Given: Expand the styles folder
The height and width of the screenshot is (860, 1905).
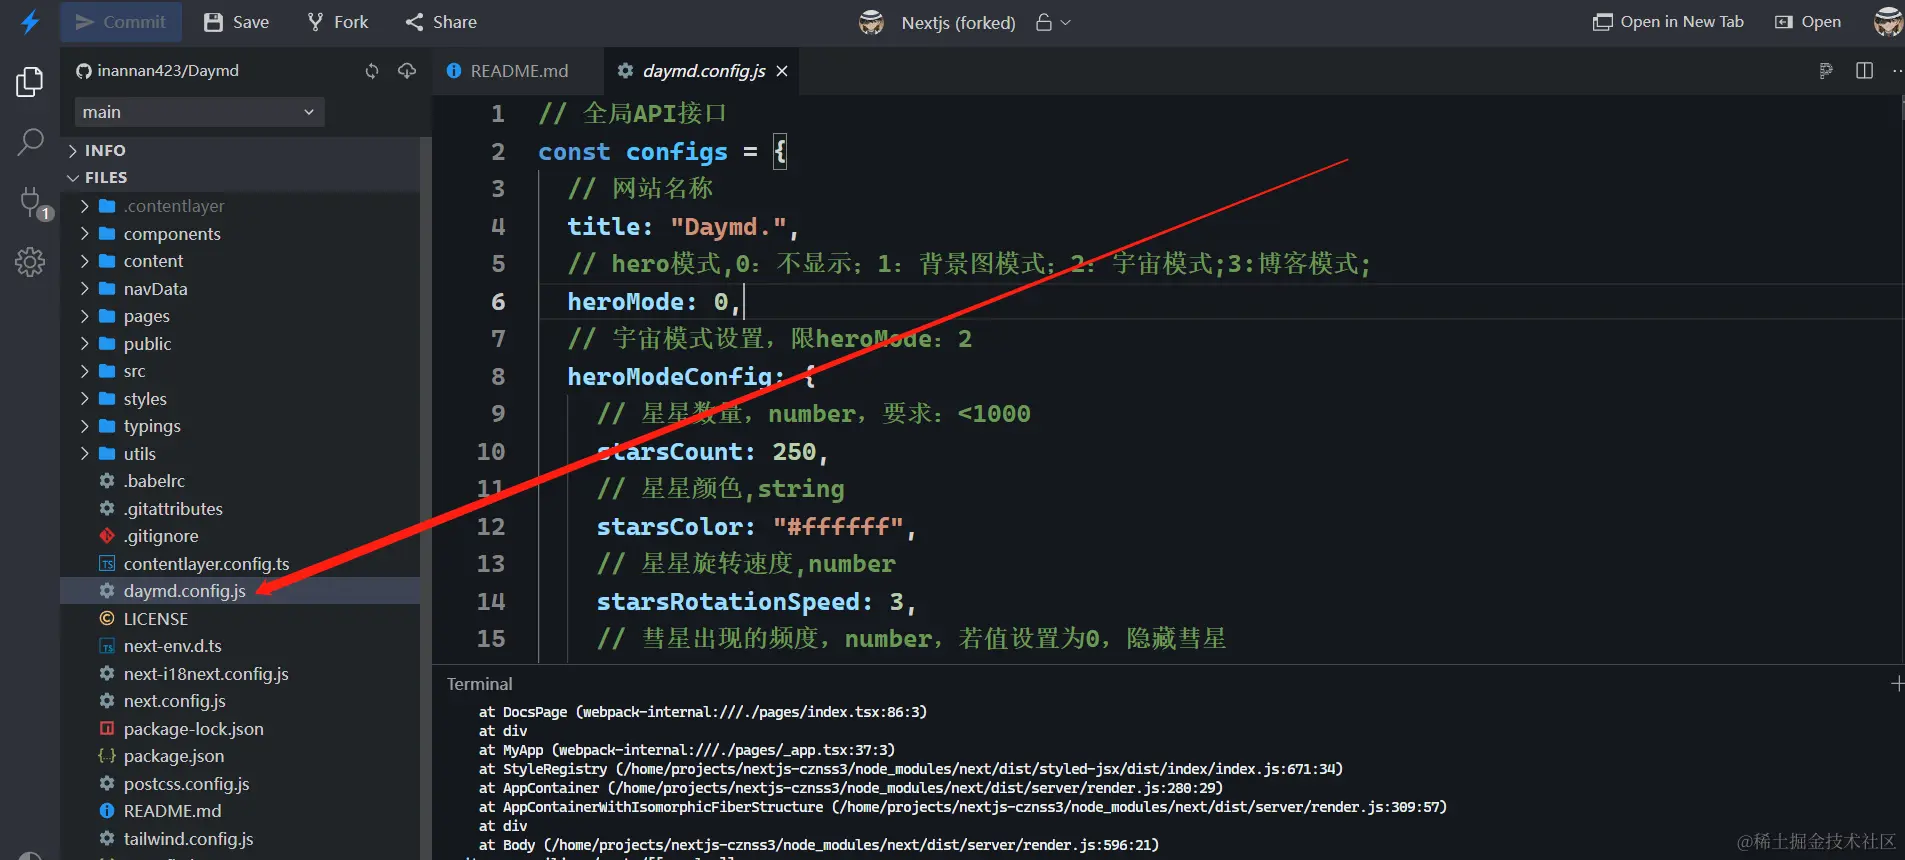Looking at the screenshot, I should click(240, 399).
